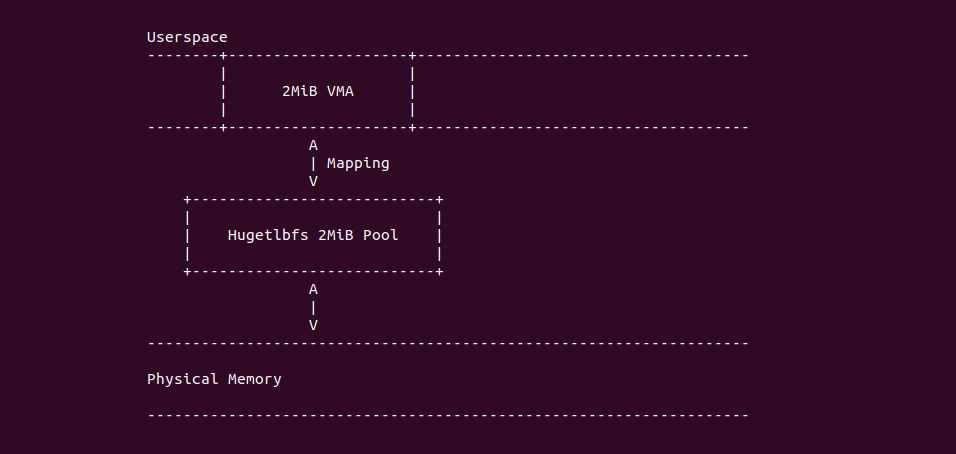Click top-left plus corner of VMA box
The width and height of the screenshot is (956, 454).
[223, 55]
